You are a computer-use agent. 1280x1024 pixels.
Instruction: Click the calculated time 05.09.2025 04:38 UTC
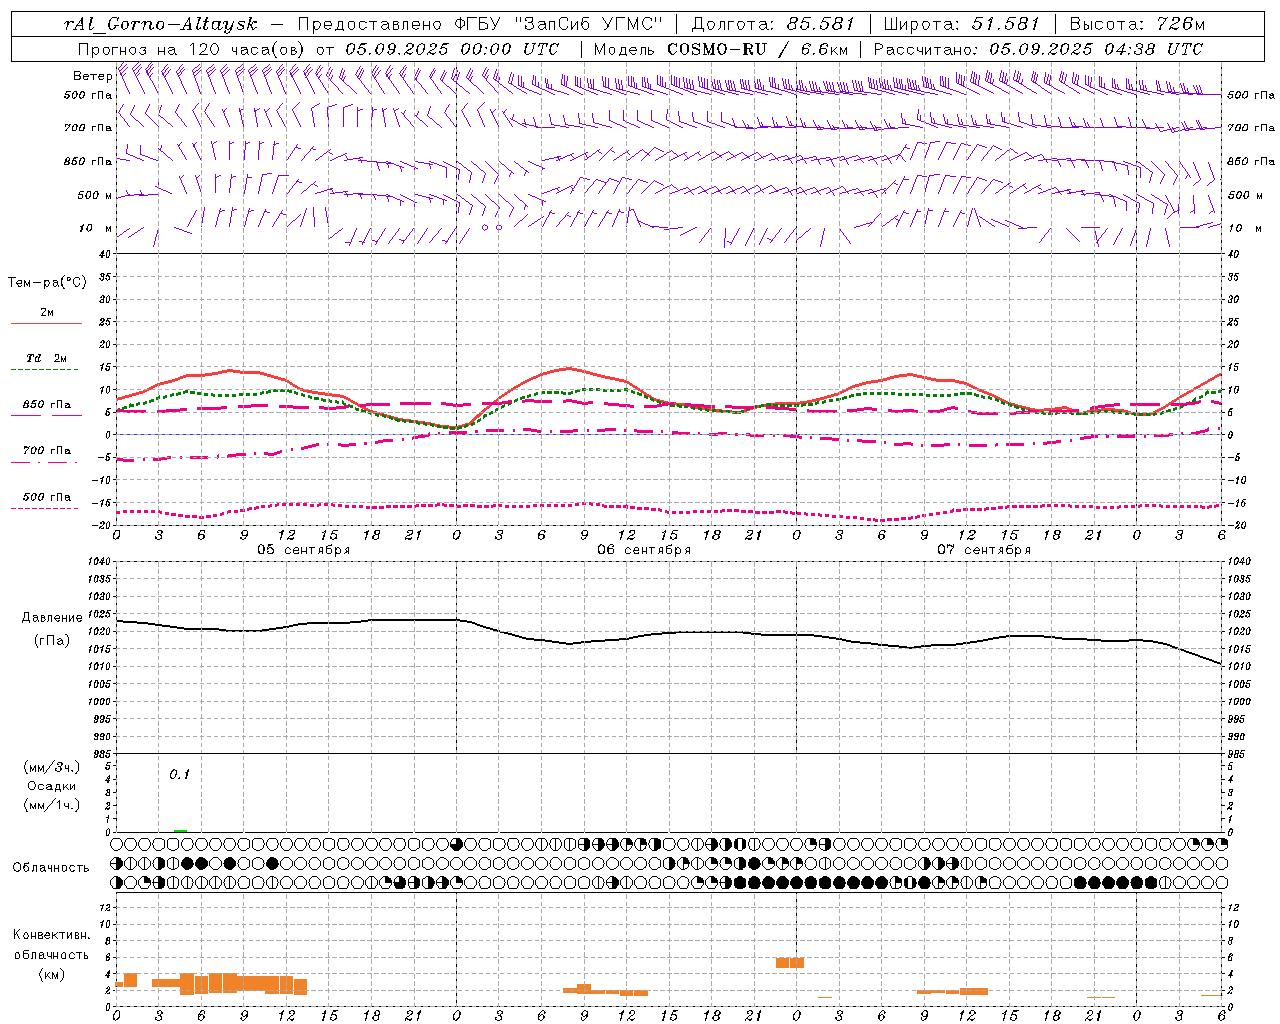pyautogui.click(x=1096, y=49)
